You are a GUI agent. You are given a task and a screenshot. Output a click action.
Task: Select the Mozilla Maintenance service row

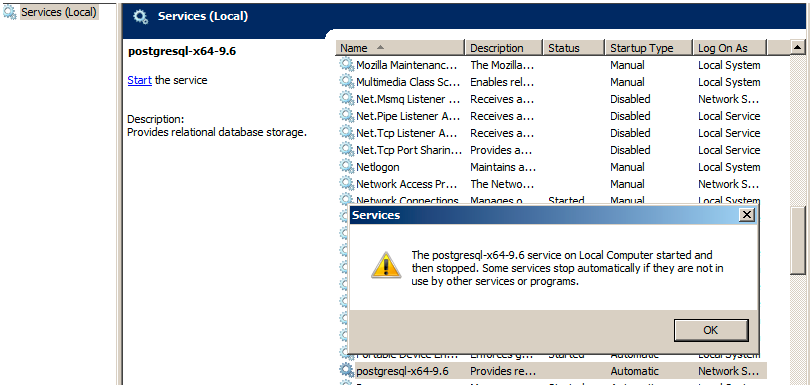552,65
